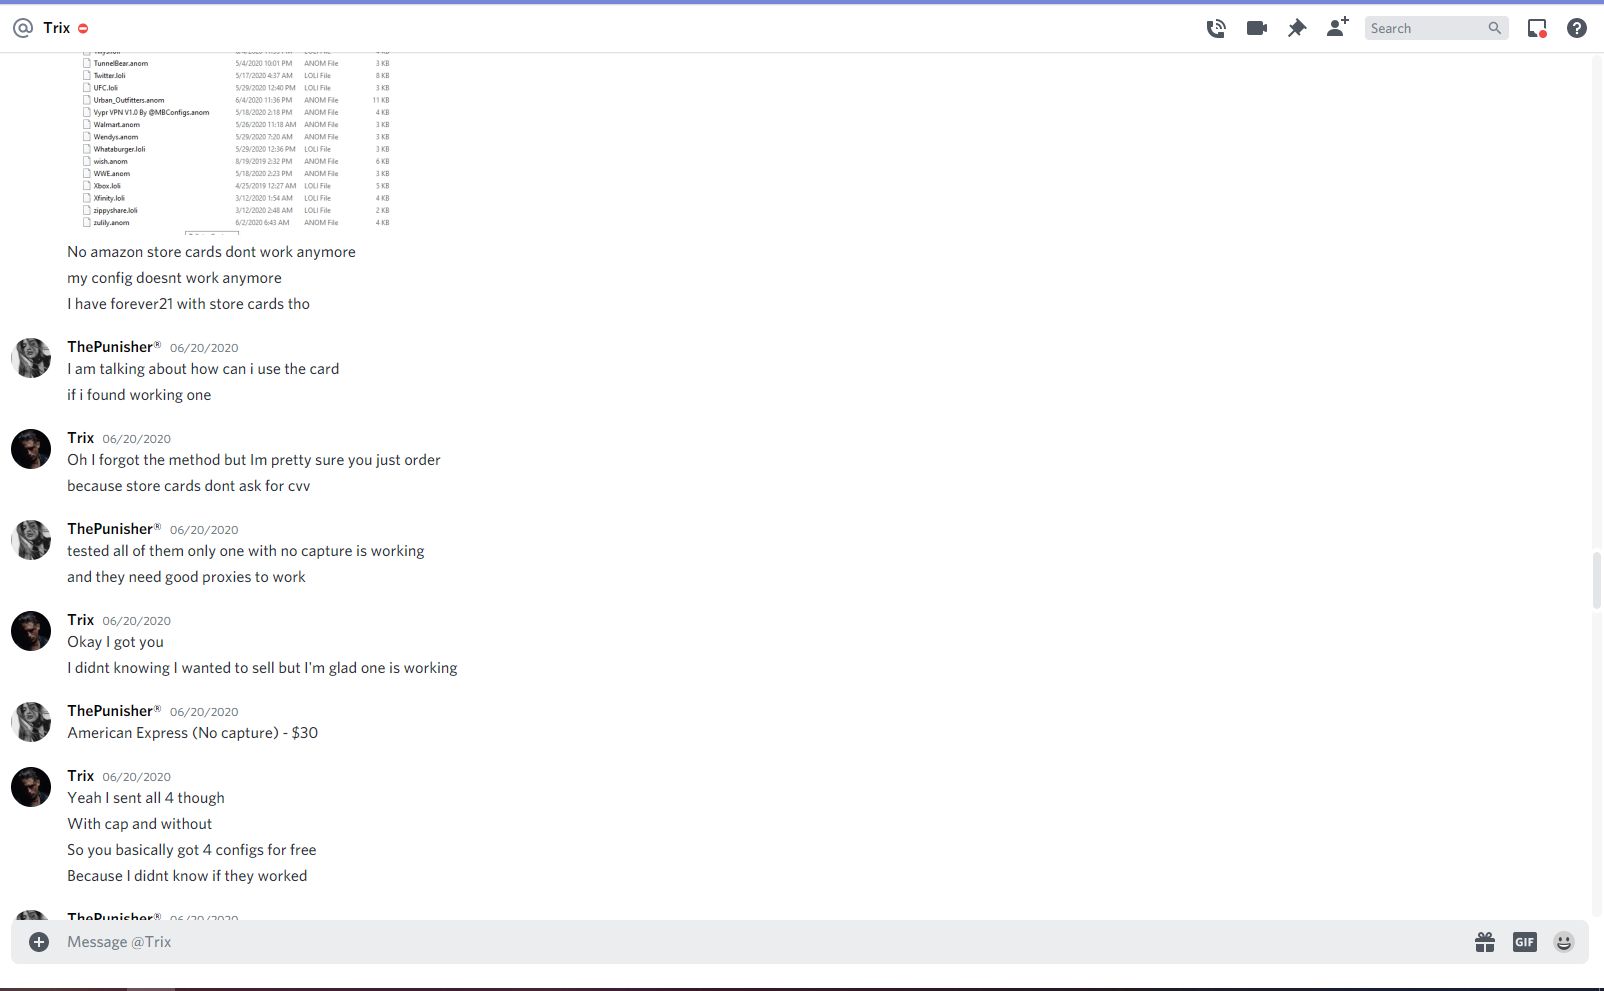This screenshot has height=991, width=1604.
Task: Click message 'because store cards dont ask for cvv'
Action: pos(188,486)
